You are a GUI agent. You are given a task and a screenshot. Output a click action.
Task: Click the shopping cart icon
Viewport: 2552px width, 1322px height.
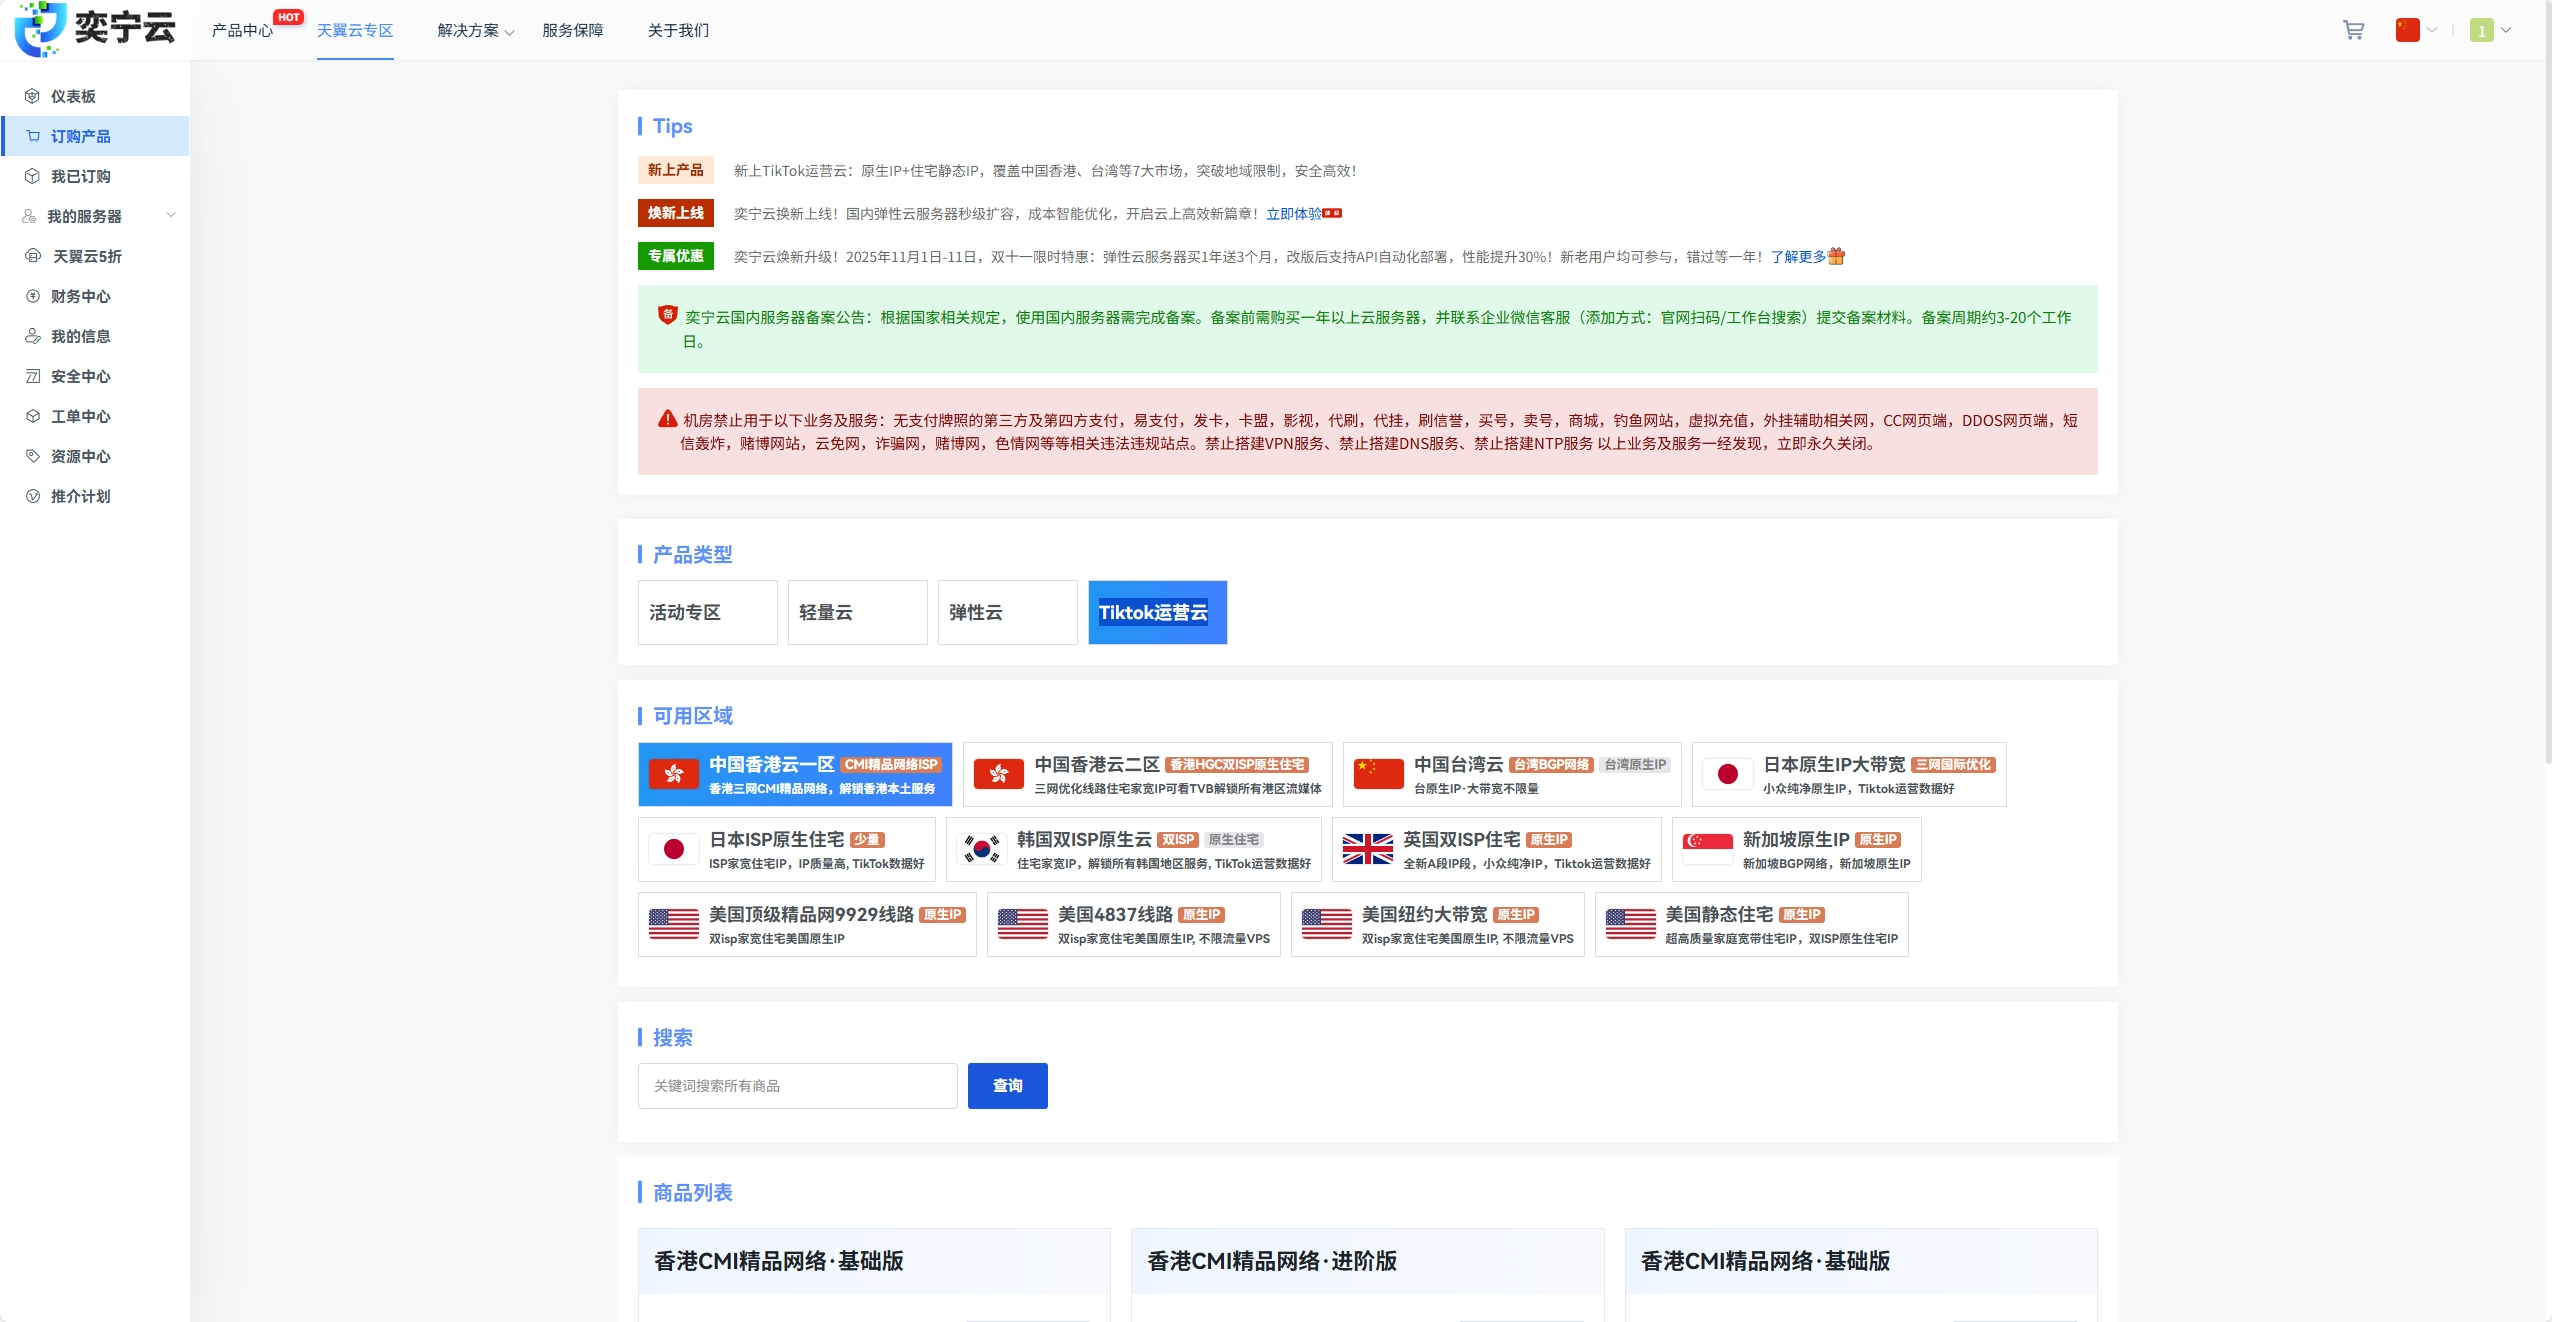(x=2353, y=30)
